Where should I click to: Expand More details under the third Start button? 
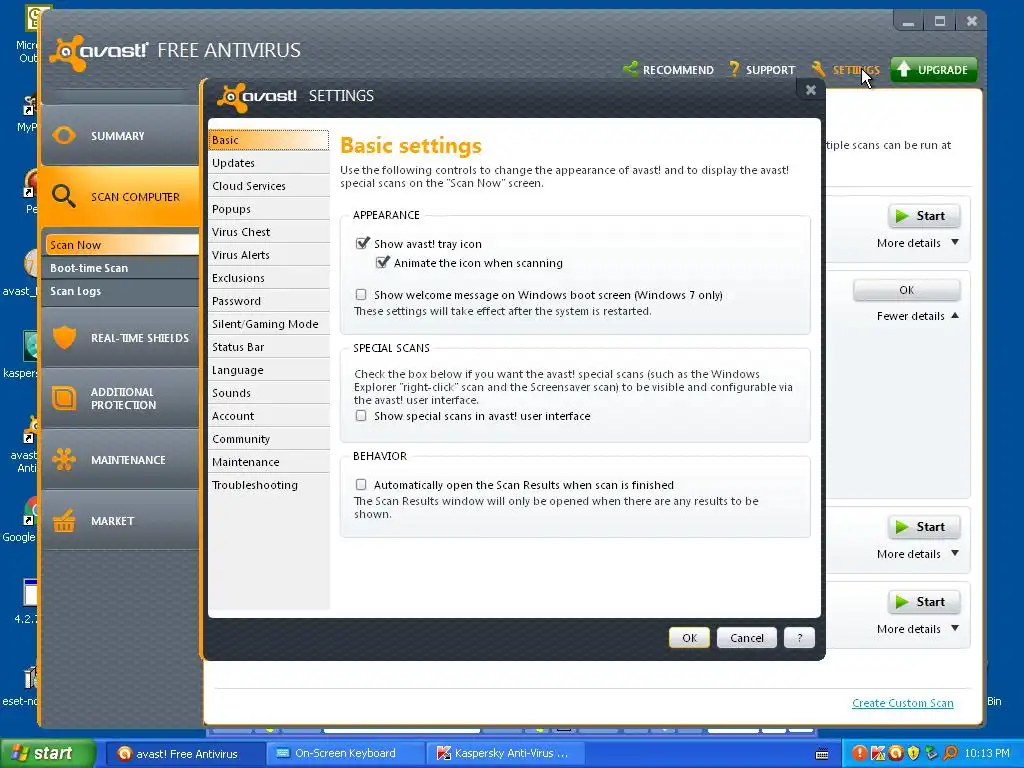(918, 554)
